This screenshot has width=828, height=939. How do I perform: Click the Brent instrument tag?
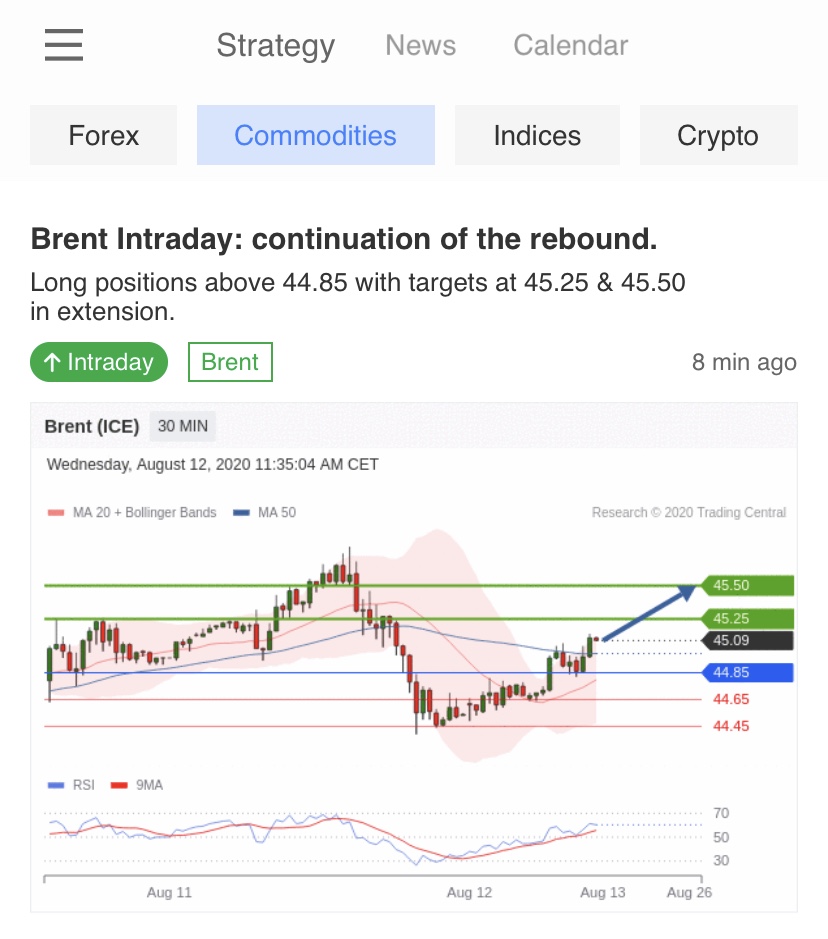click(230, 362)
